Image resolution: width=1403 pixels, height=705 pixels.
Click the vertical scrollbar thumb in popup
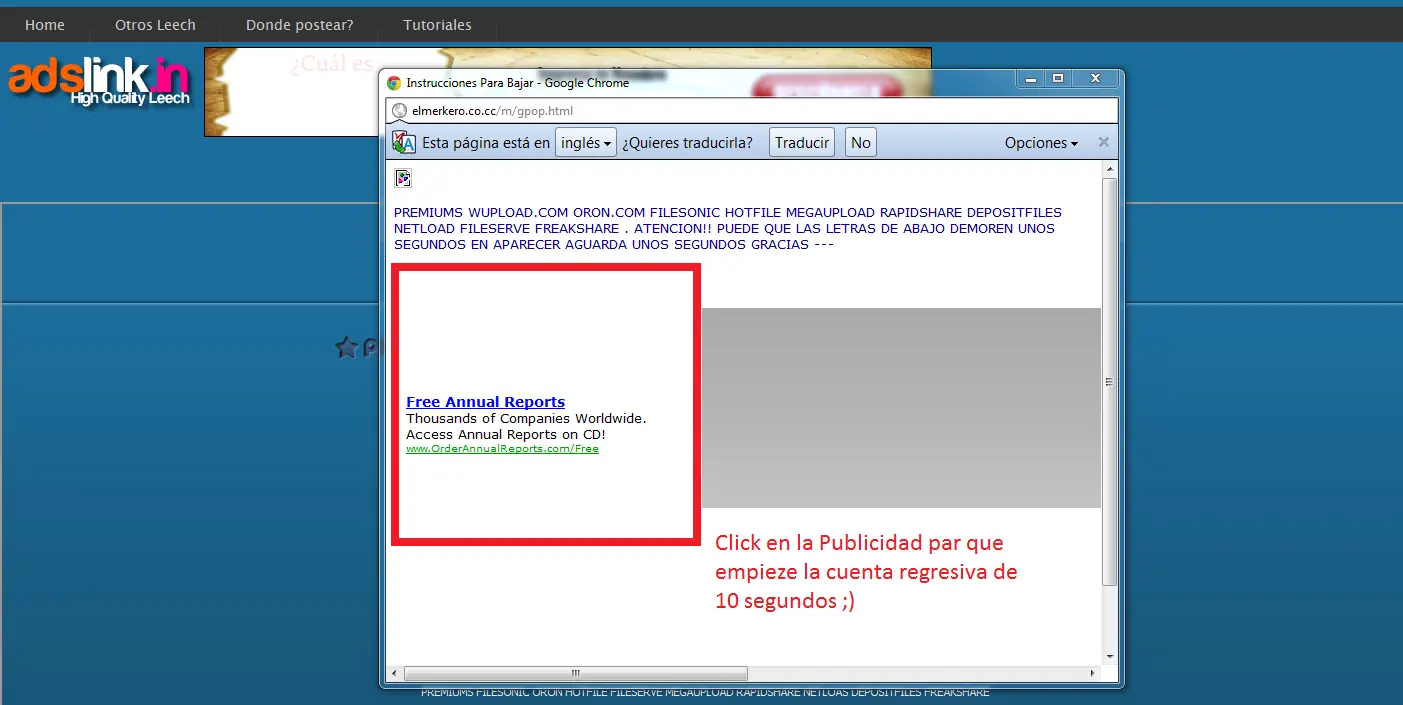[x=1109, y=381]
